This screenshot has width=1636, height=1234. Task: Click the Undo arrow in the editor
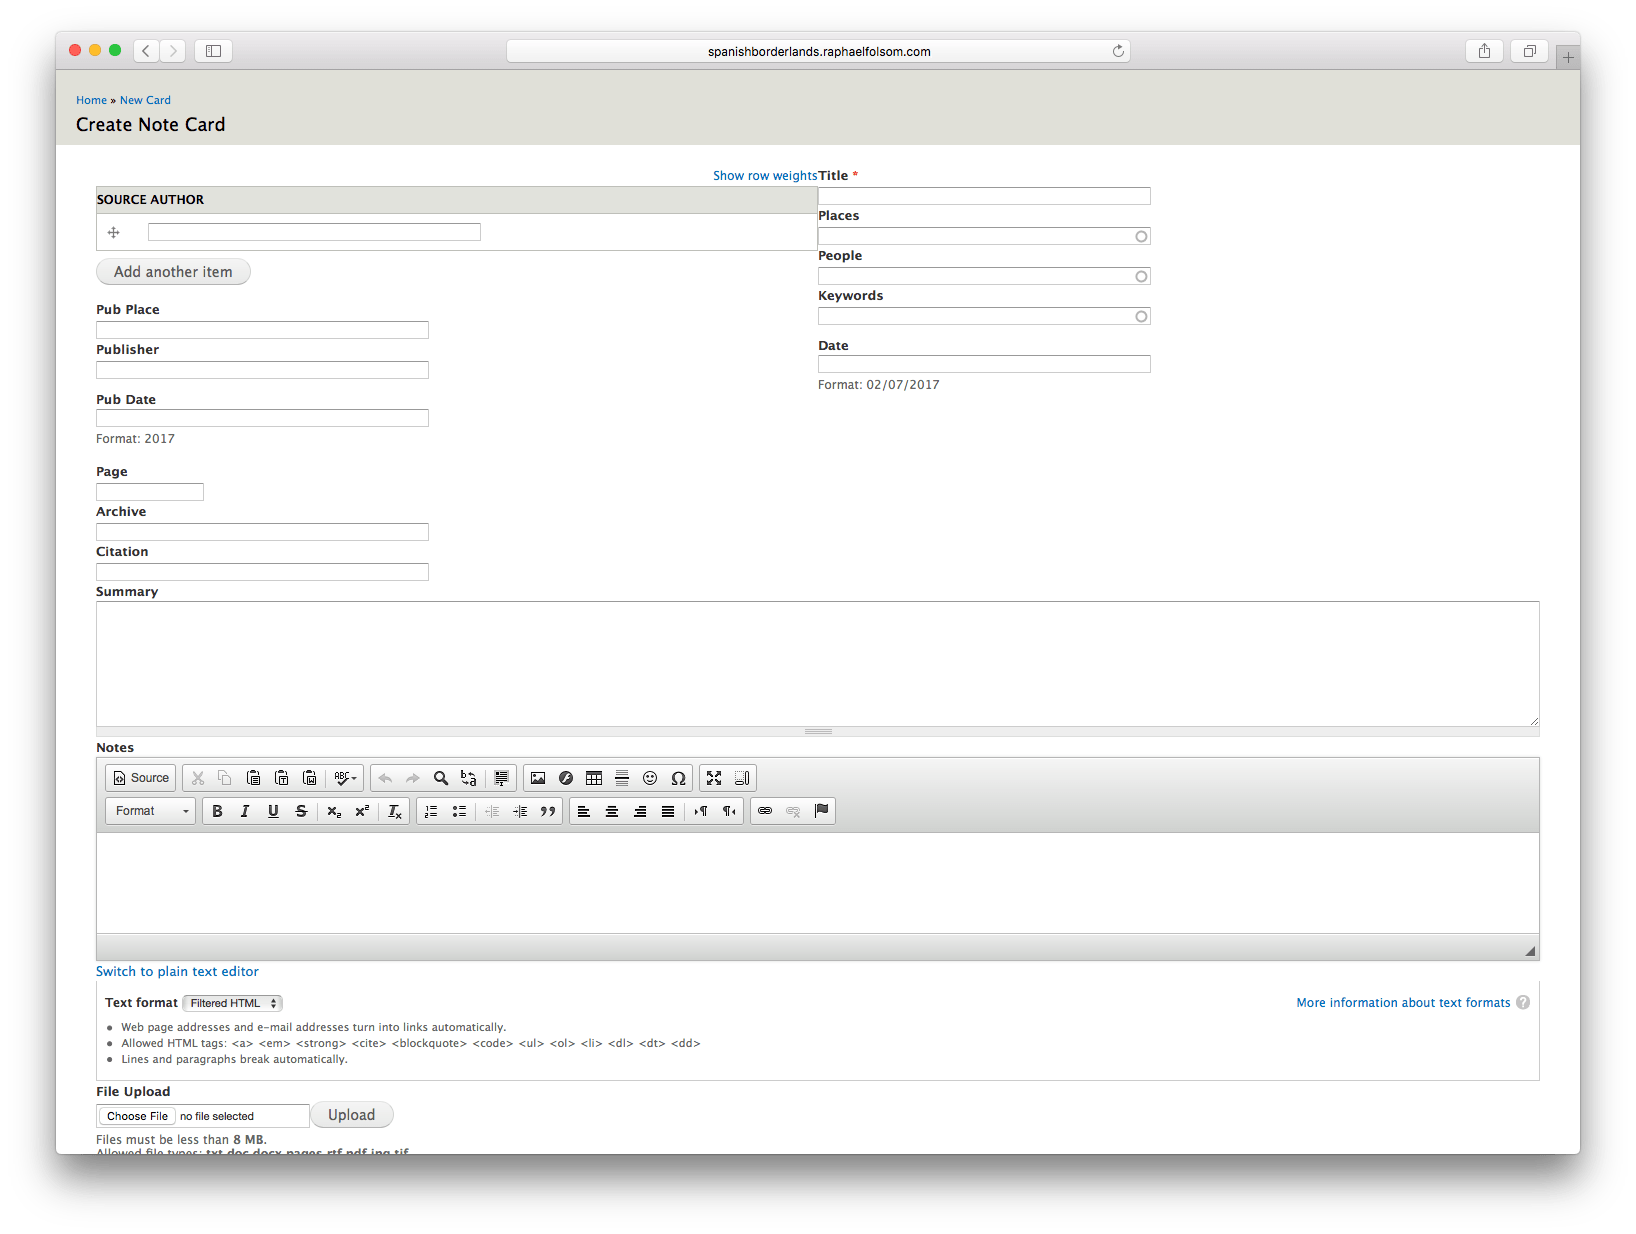[385, 778]
